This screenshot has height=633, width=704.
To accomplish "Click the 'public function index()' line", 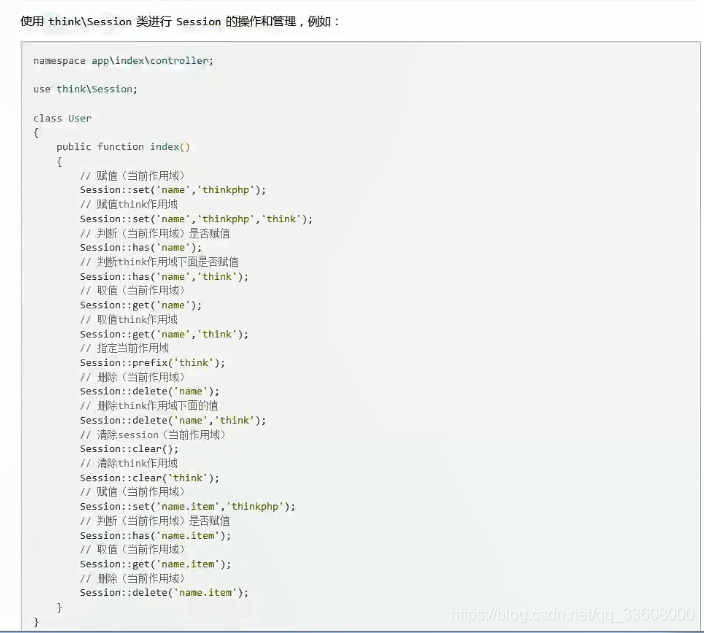I will [x=123, y=147].
